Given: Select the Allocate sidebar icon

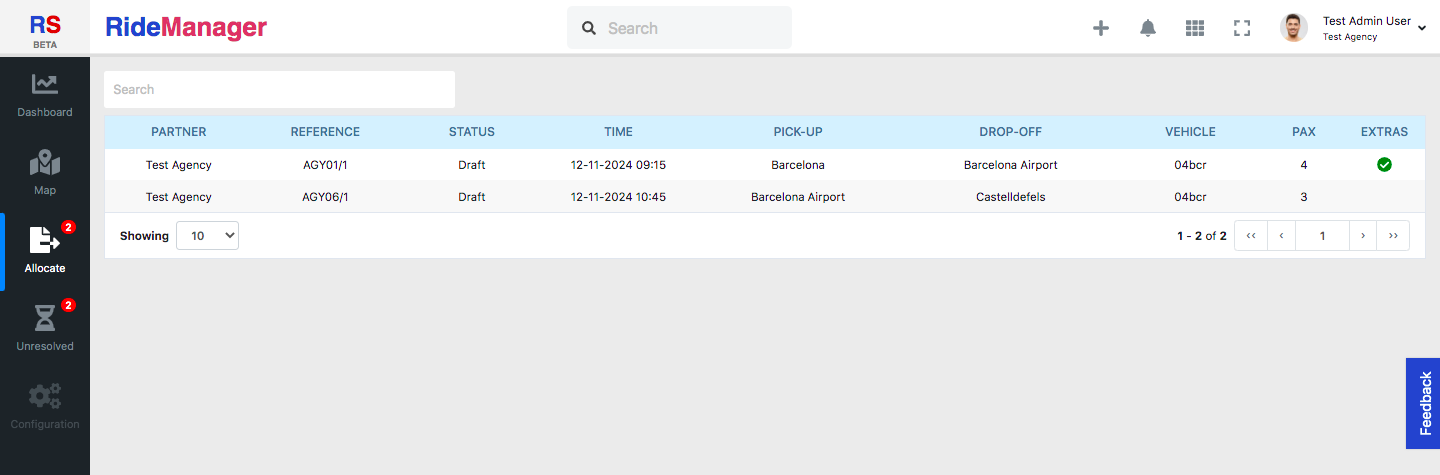Looking at the screenshot, I should [x=44, y=240].
